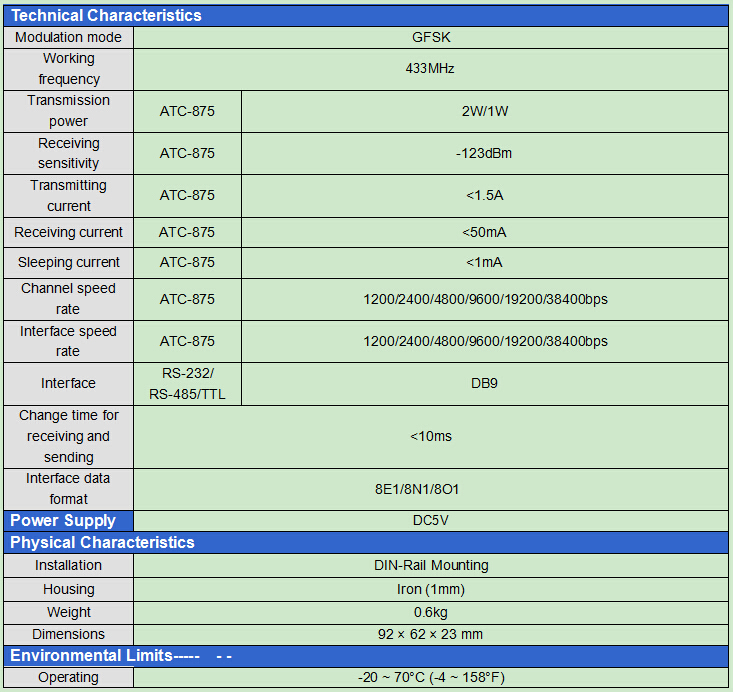Screen dimensions: 733x692
Task: Click the '0.6kg' value
Action: click(x=431, y=612)
